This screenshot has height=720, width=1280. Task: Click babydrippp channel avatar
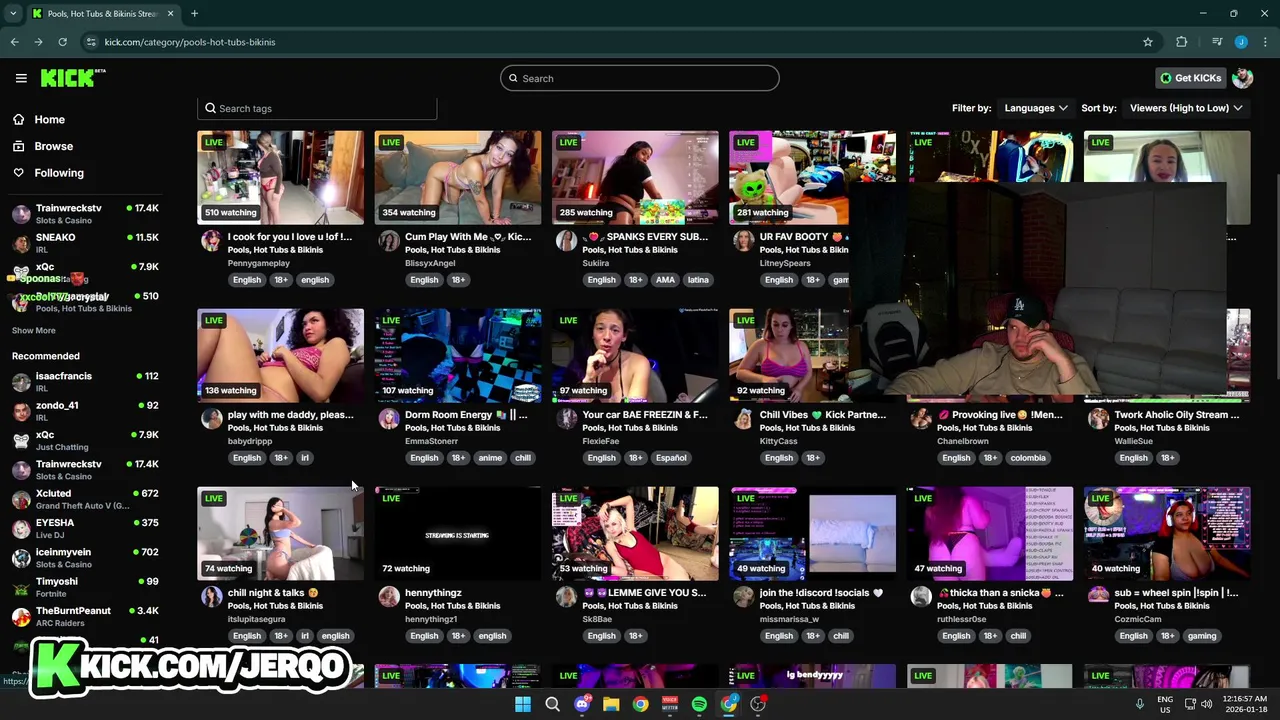[211, 418]
